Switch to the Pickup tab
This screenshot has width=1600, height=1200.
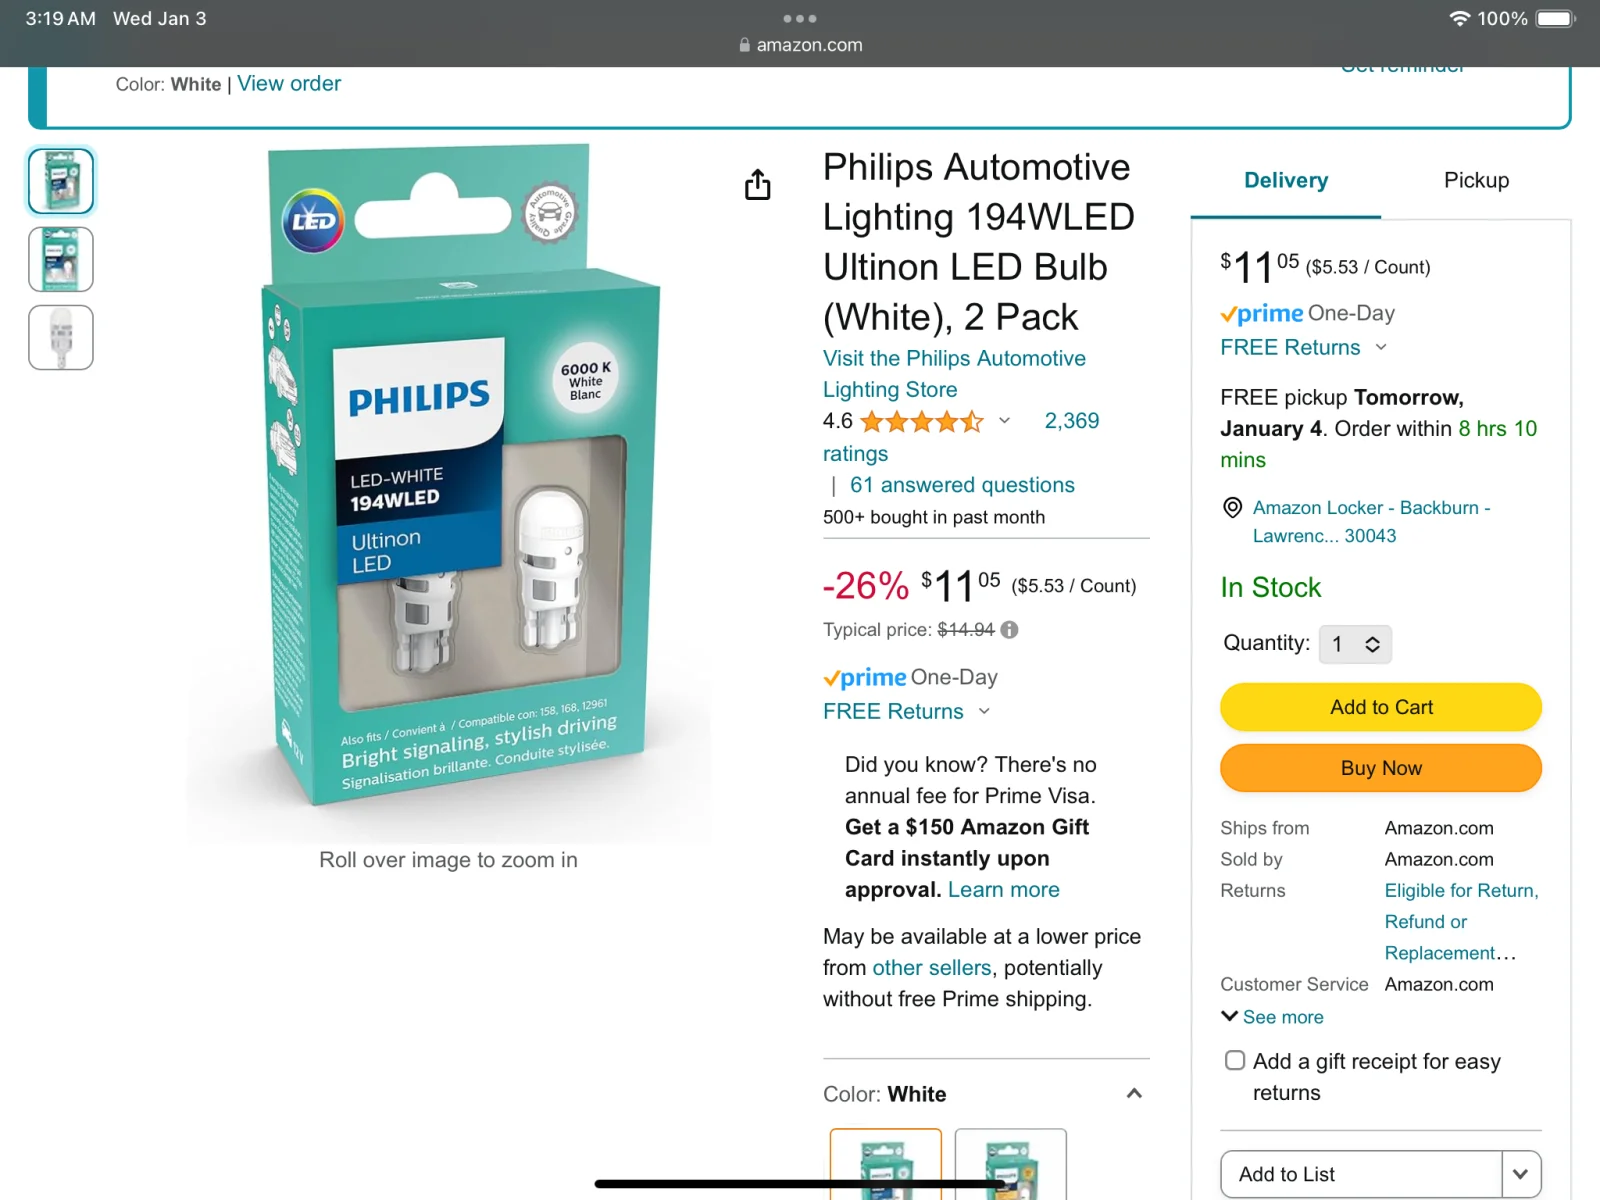(1476, 181)
